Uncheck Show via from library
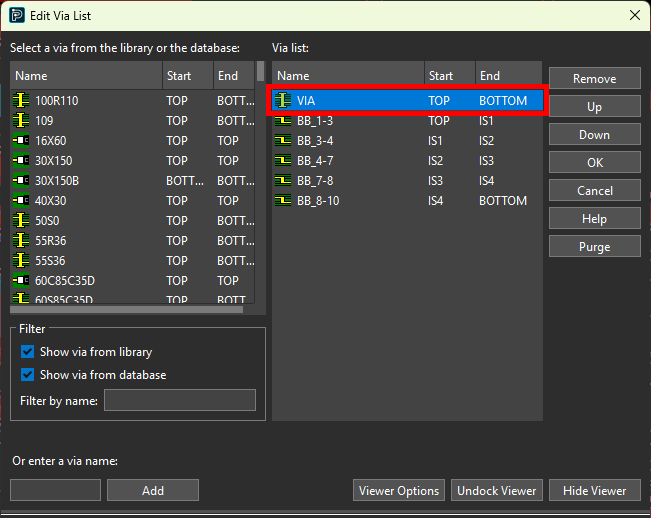The width and height of the screenshot is (651, 518). coord(28,352)
